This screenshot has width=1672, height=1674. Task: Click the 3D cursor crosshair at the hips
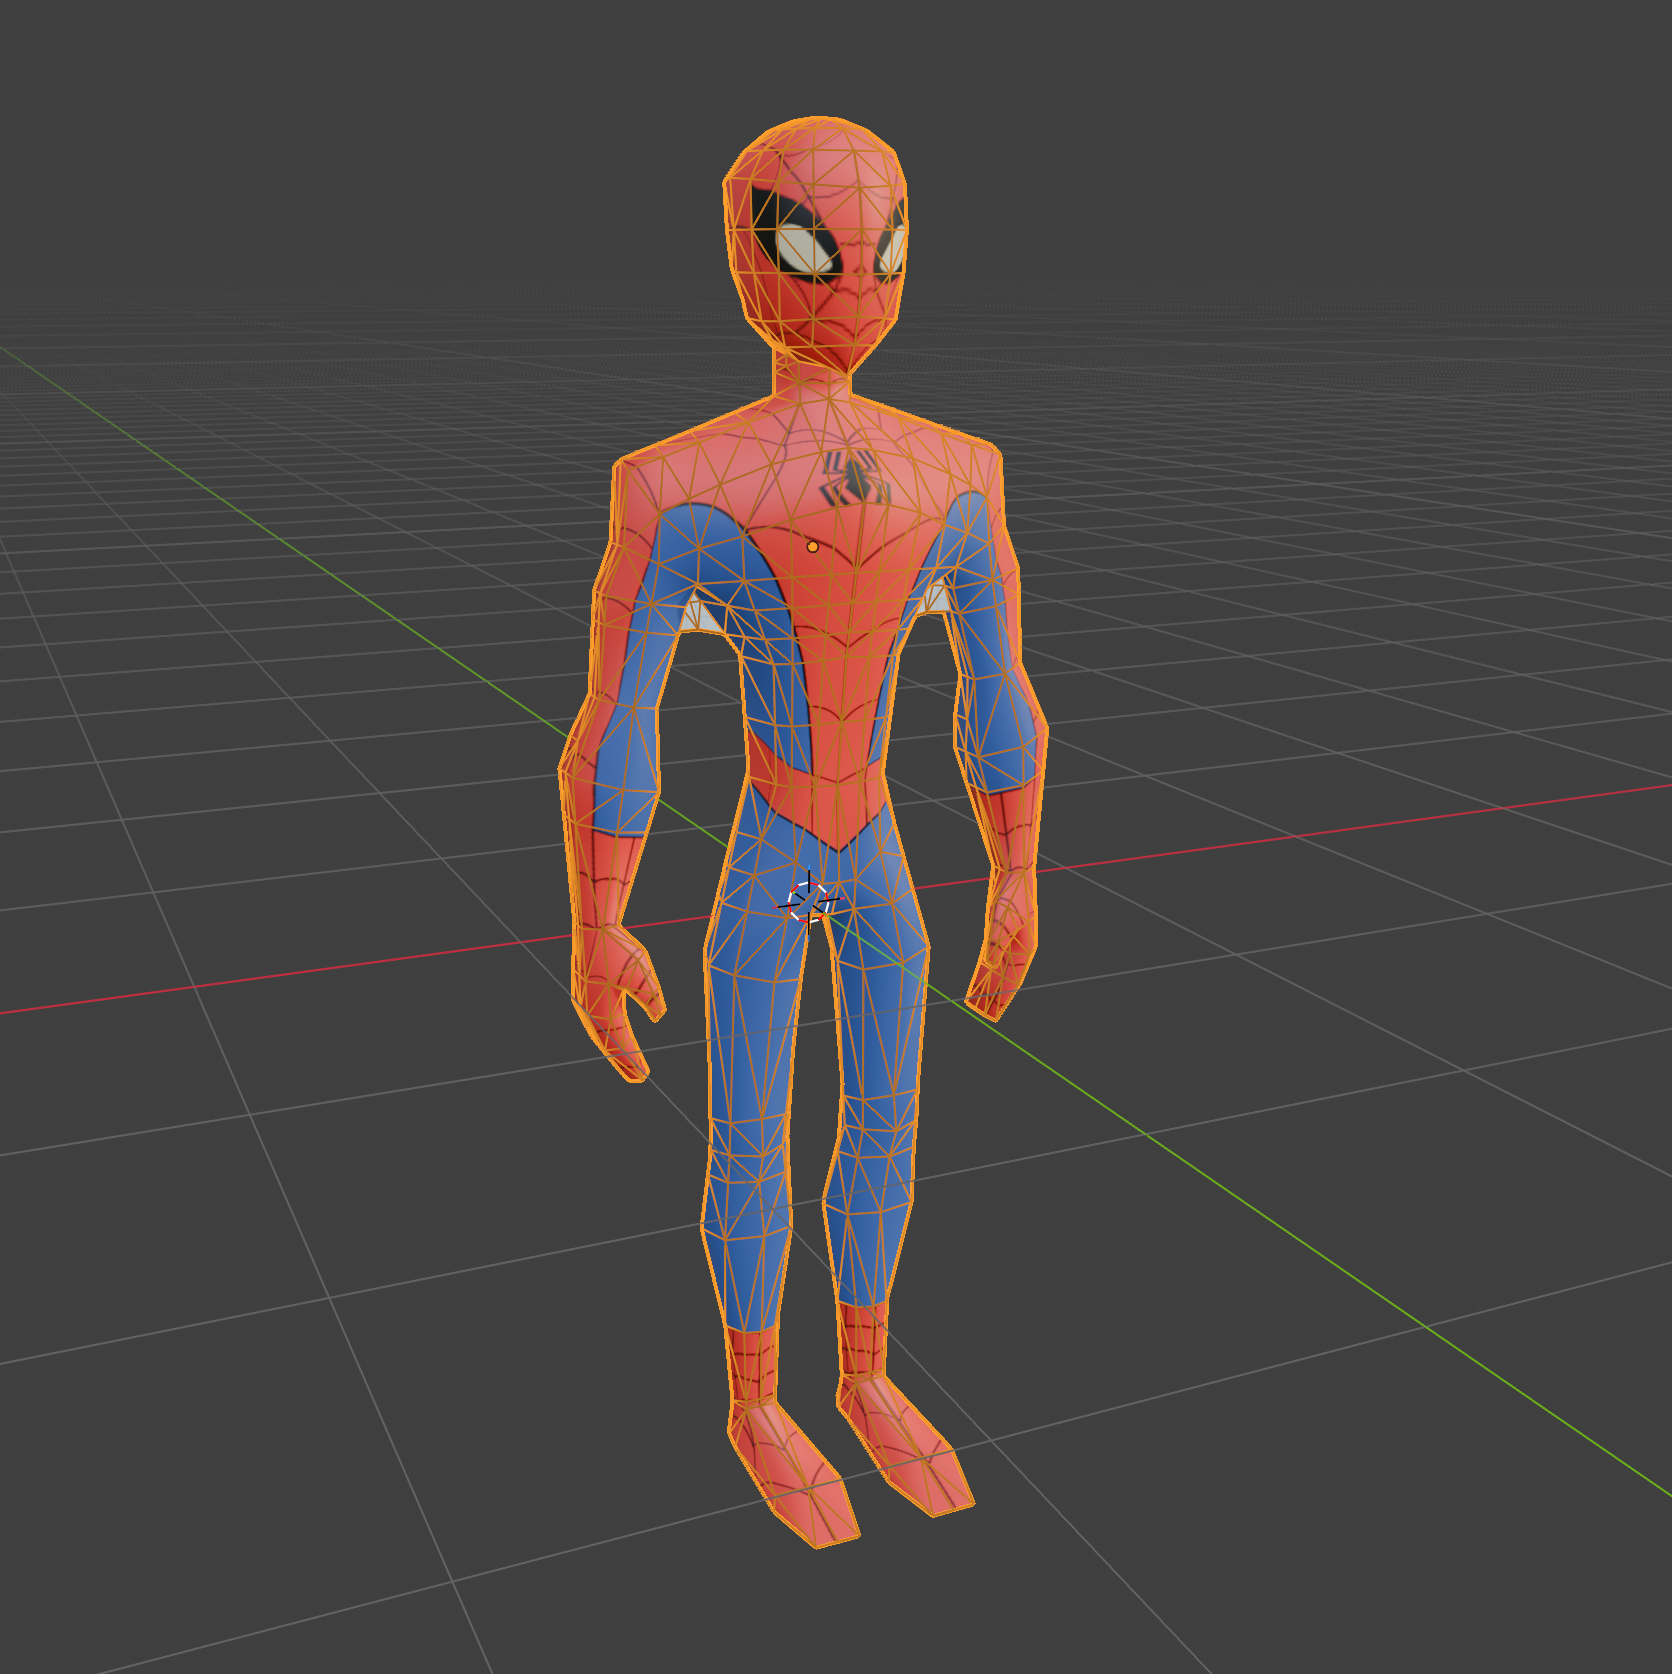tap(808, 903)
